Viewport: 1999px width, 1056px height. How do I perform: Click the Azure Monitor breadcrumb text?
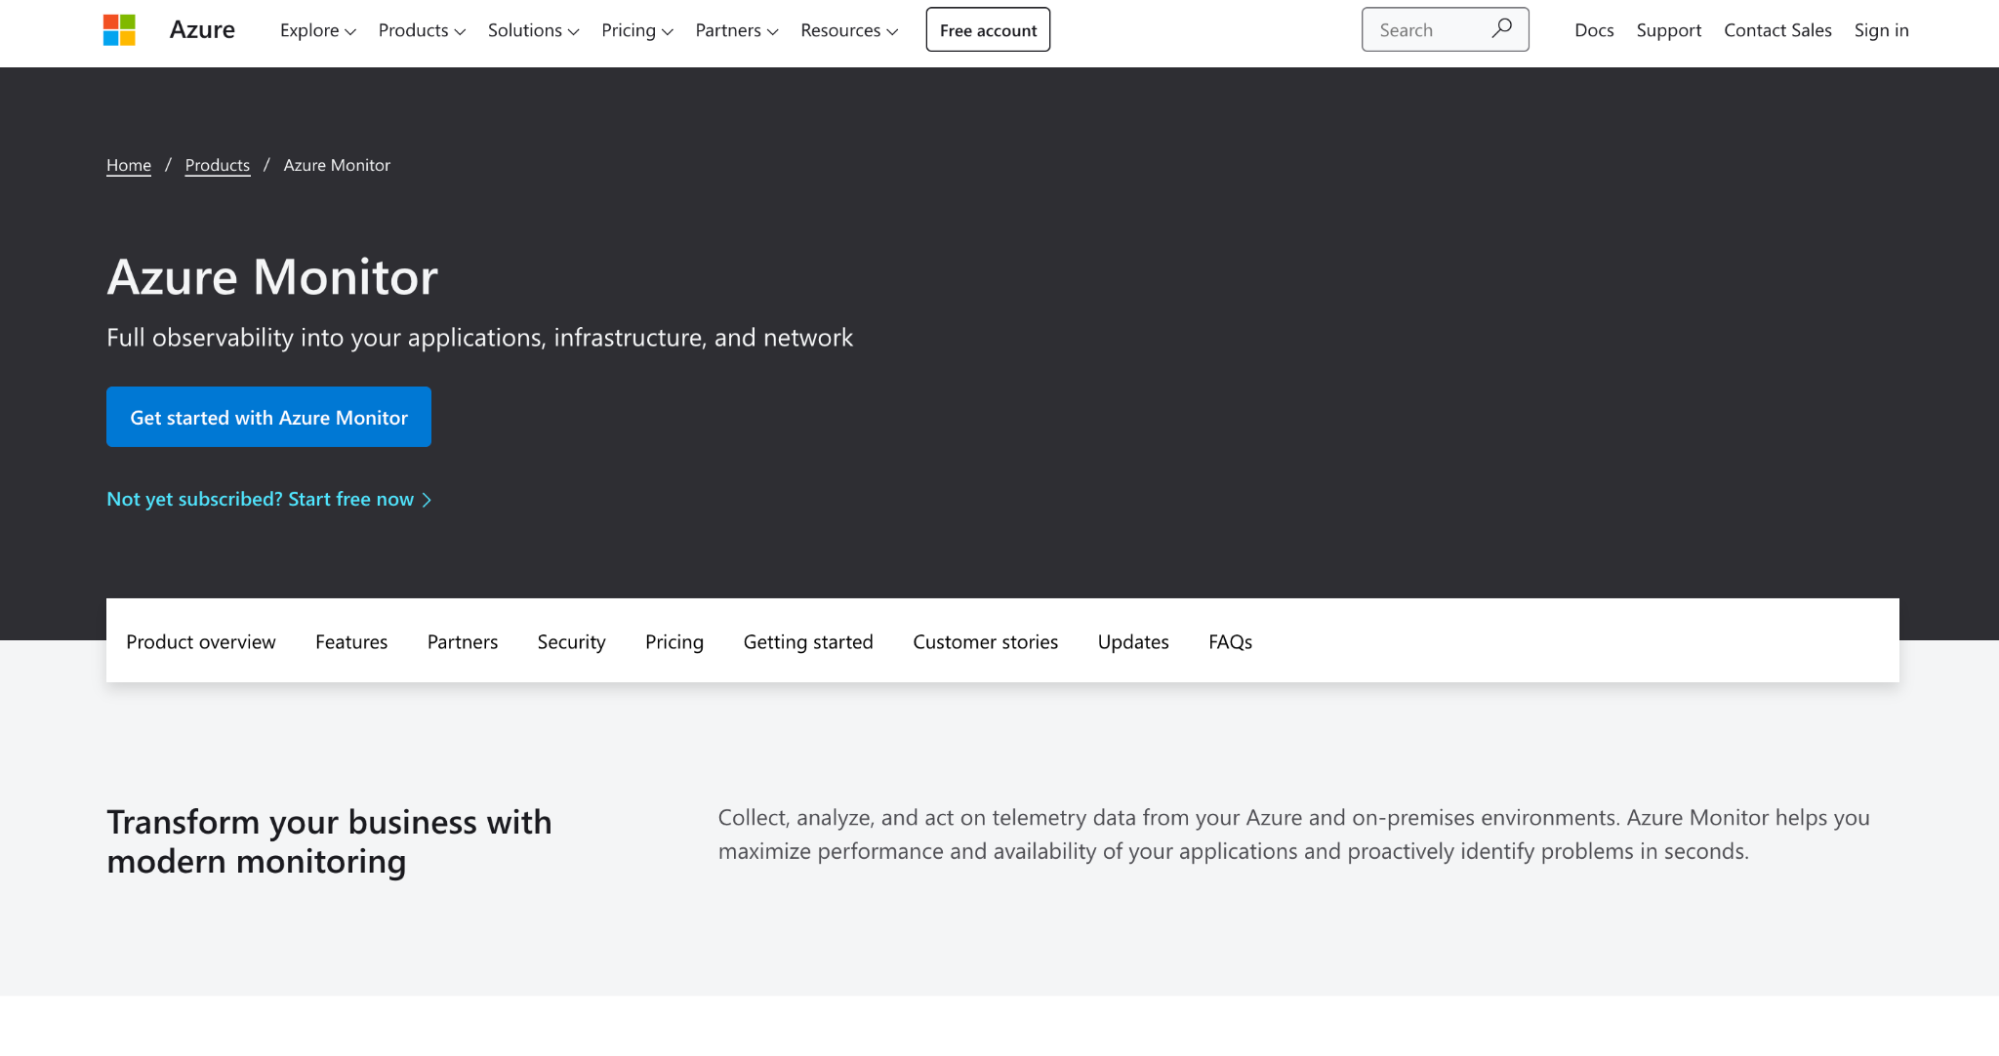tap(337, 165)
